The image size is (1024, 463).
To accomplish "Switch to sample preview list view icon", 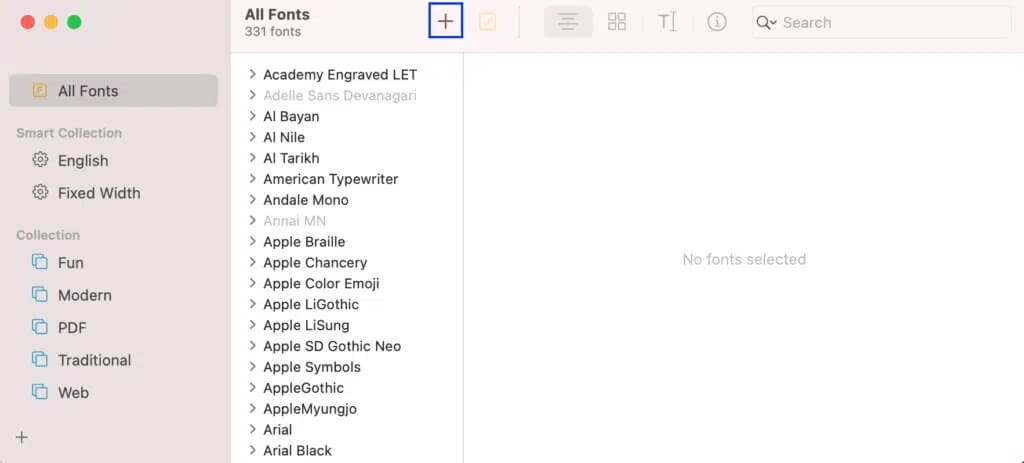I will point(568,22).
